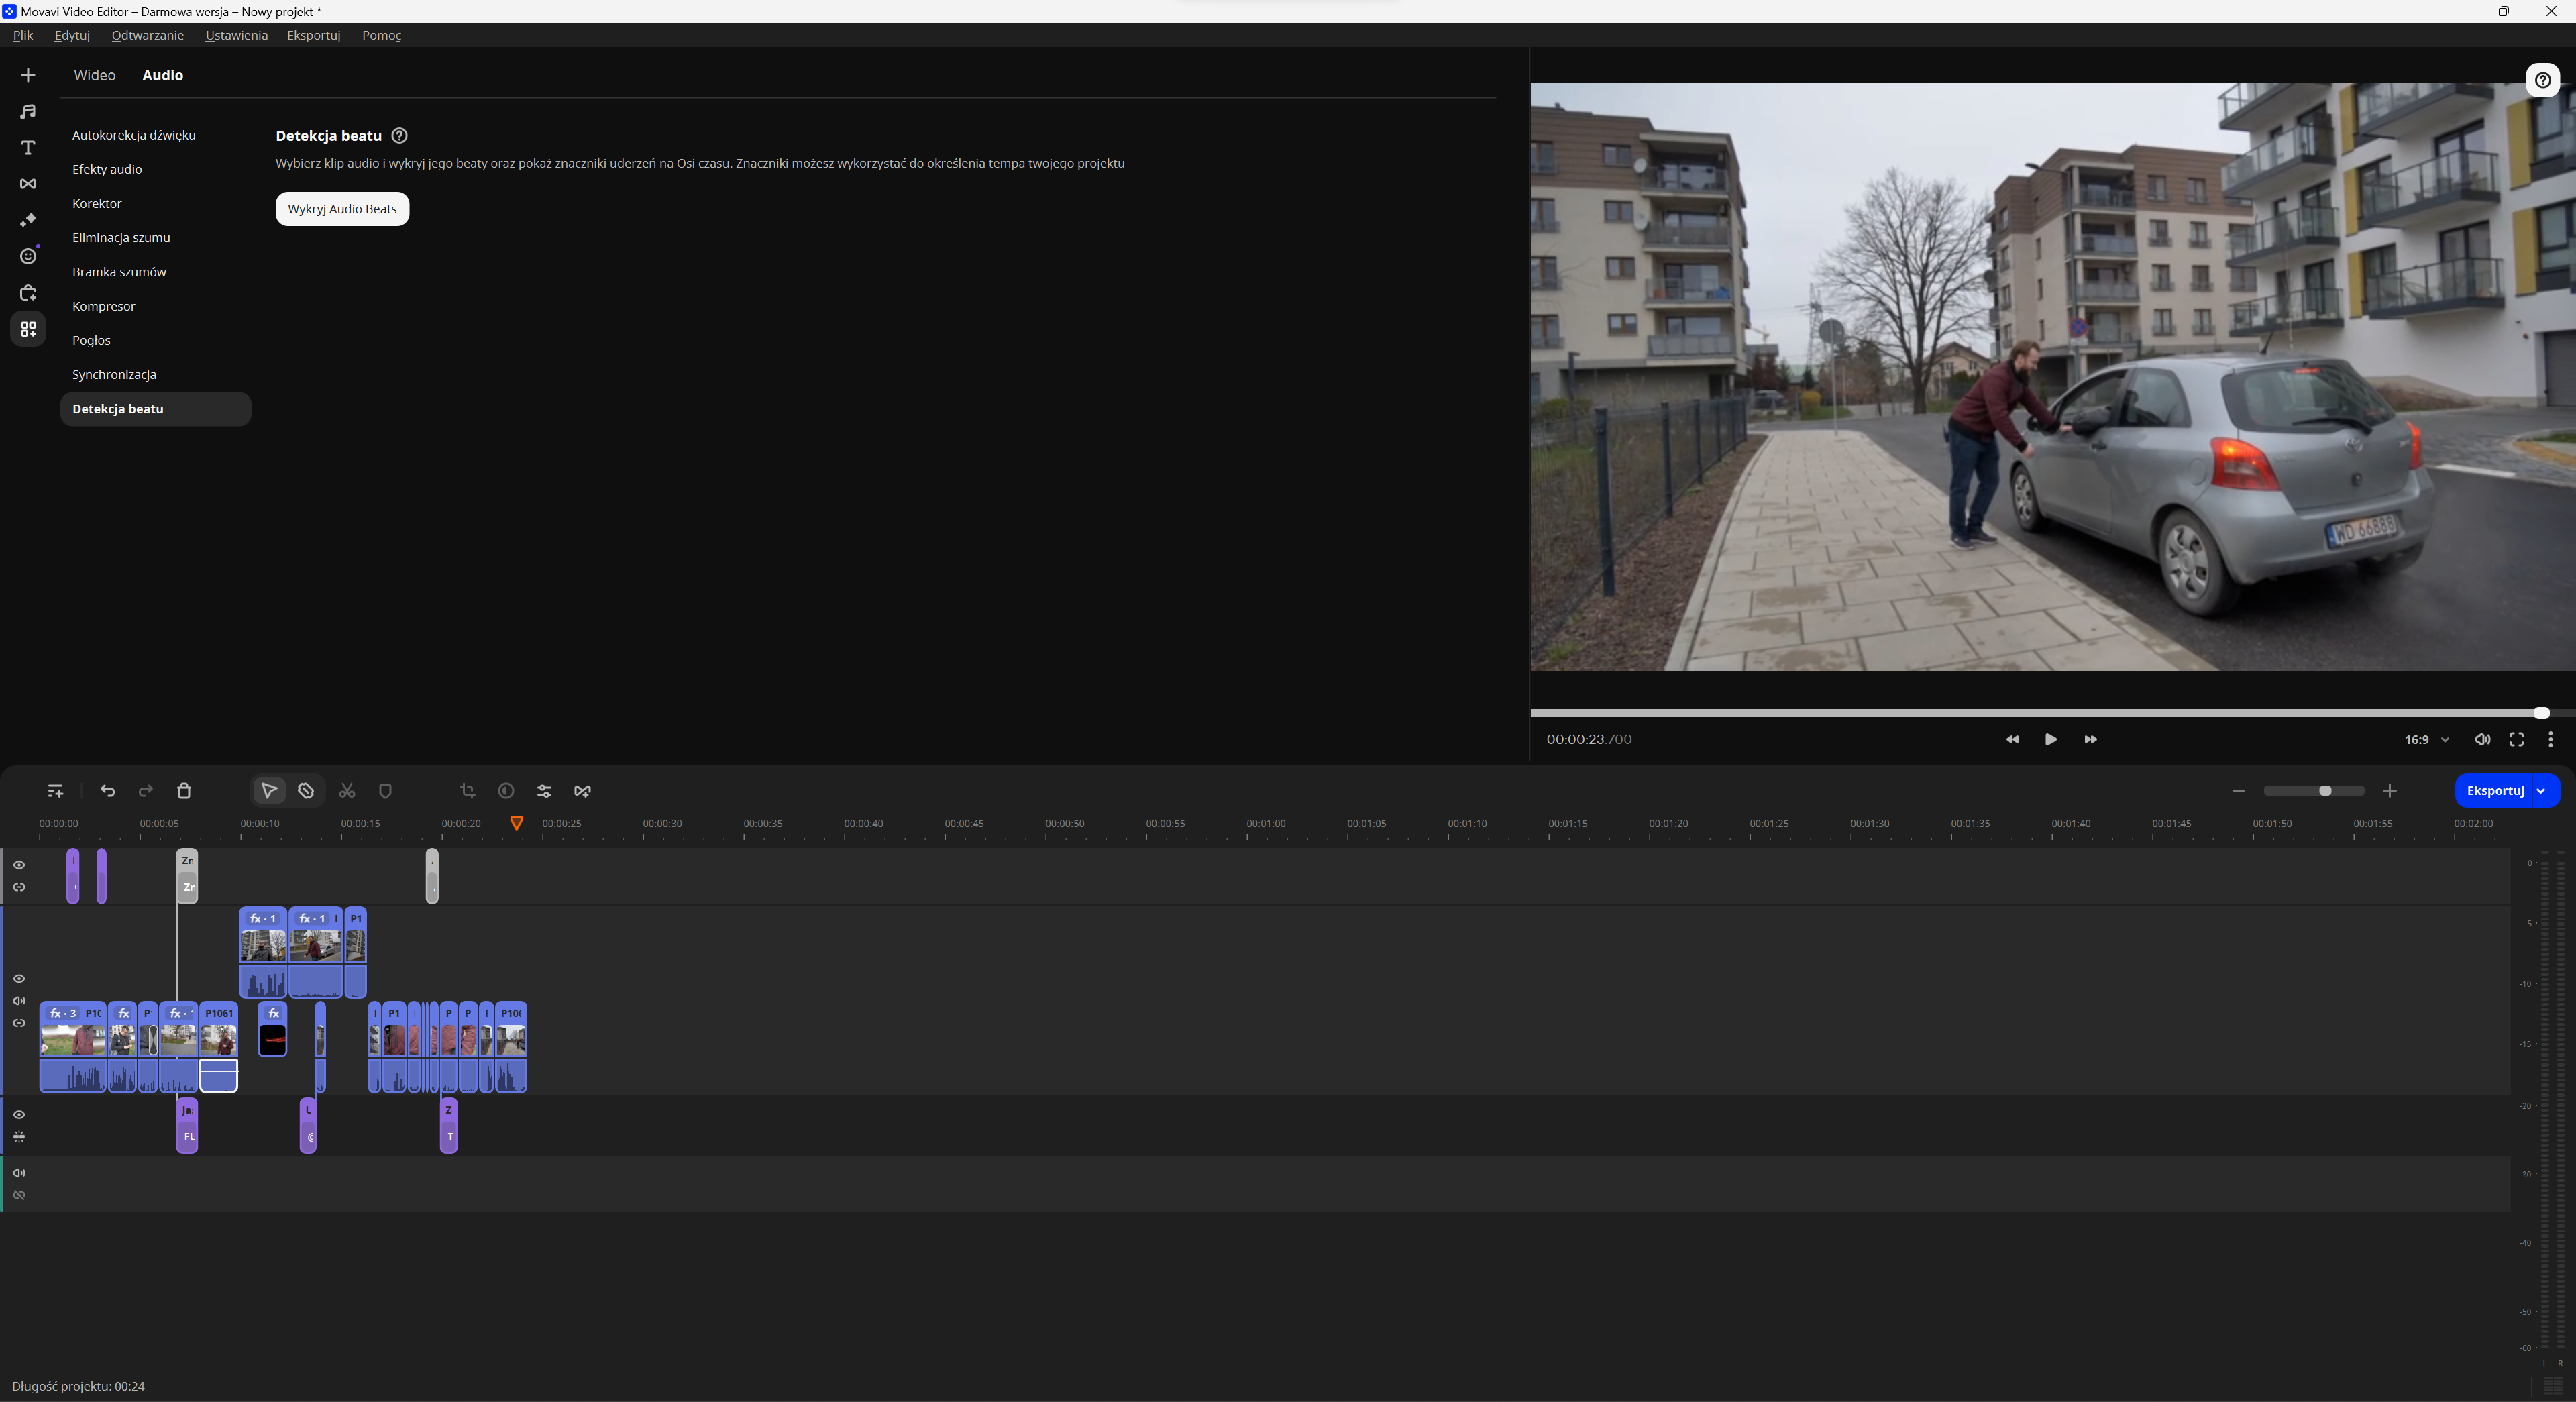Click the marker shield icon in timeline toolbar
2576x1402 pixels.
coord(385,791)
